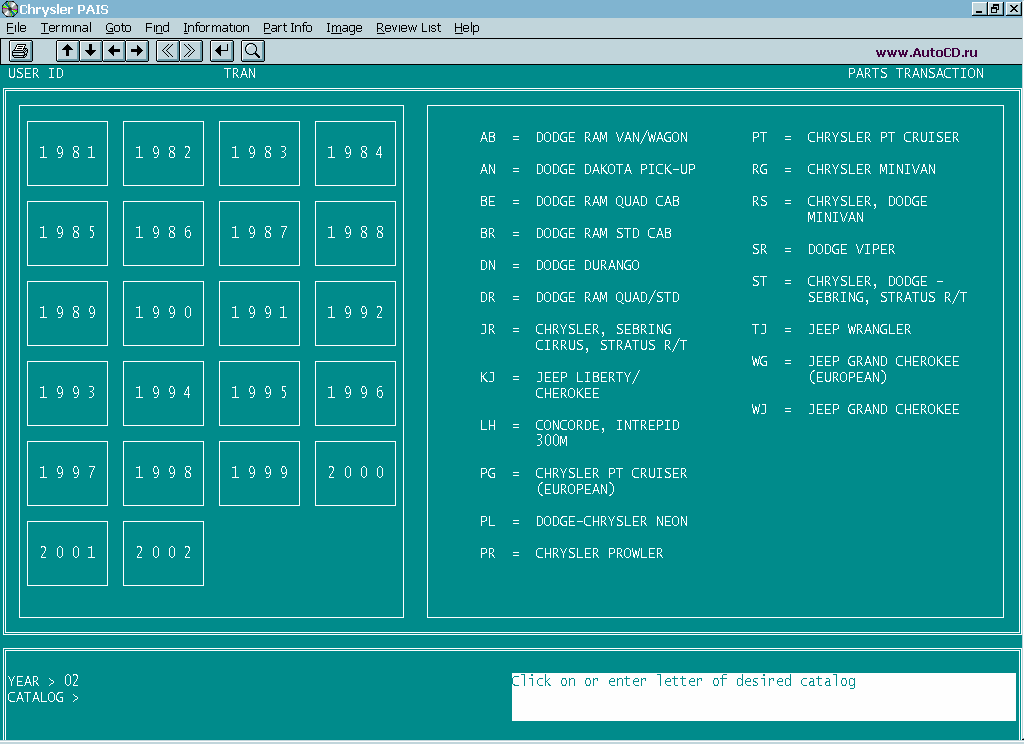Select the JR Chrysler Sebring Cirrus catalog
Screen dimensions: 1024x744
(584, 337)
